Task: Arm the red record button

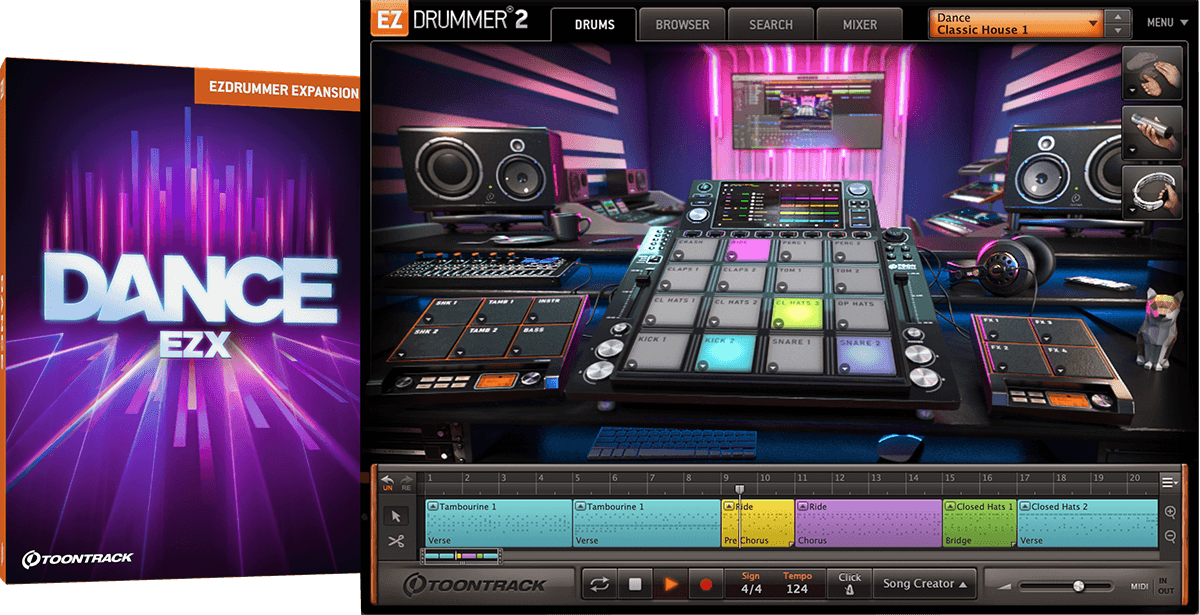Action: click(706, 584)
